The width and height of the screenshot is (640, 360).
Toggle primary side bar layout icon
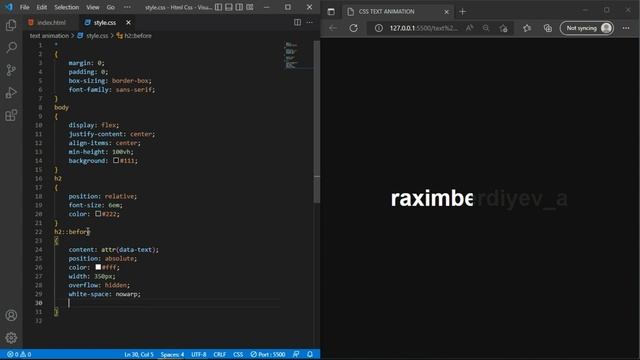219,7
